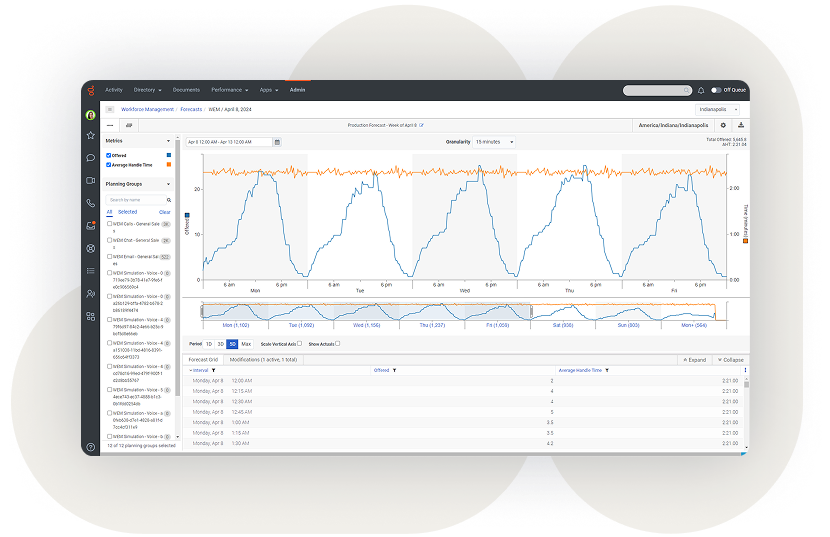Screen dimensions: 830x537
Task: Click the help question mark icon
Action: [x=90, y=447]
